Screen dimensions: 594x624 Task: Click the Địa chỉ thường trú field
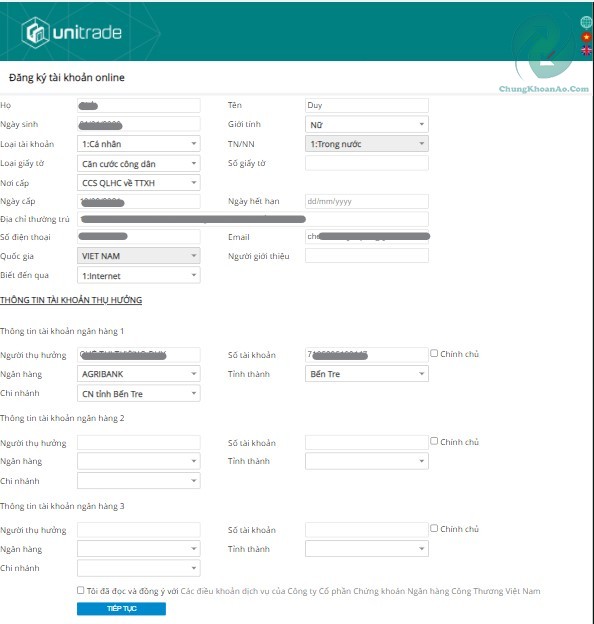point(253,219)
